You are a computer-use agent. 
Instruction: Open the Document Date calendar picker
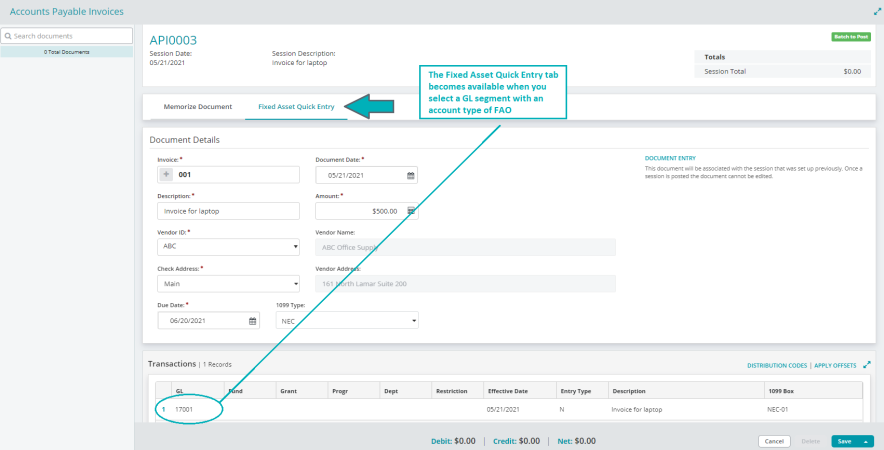tap(410, 175)
